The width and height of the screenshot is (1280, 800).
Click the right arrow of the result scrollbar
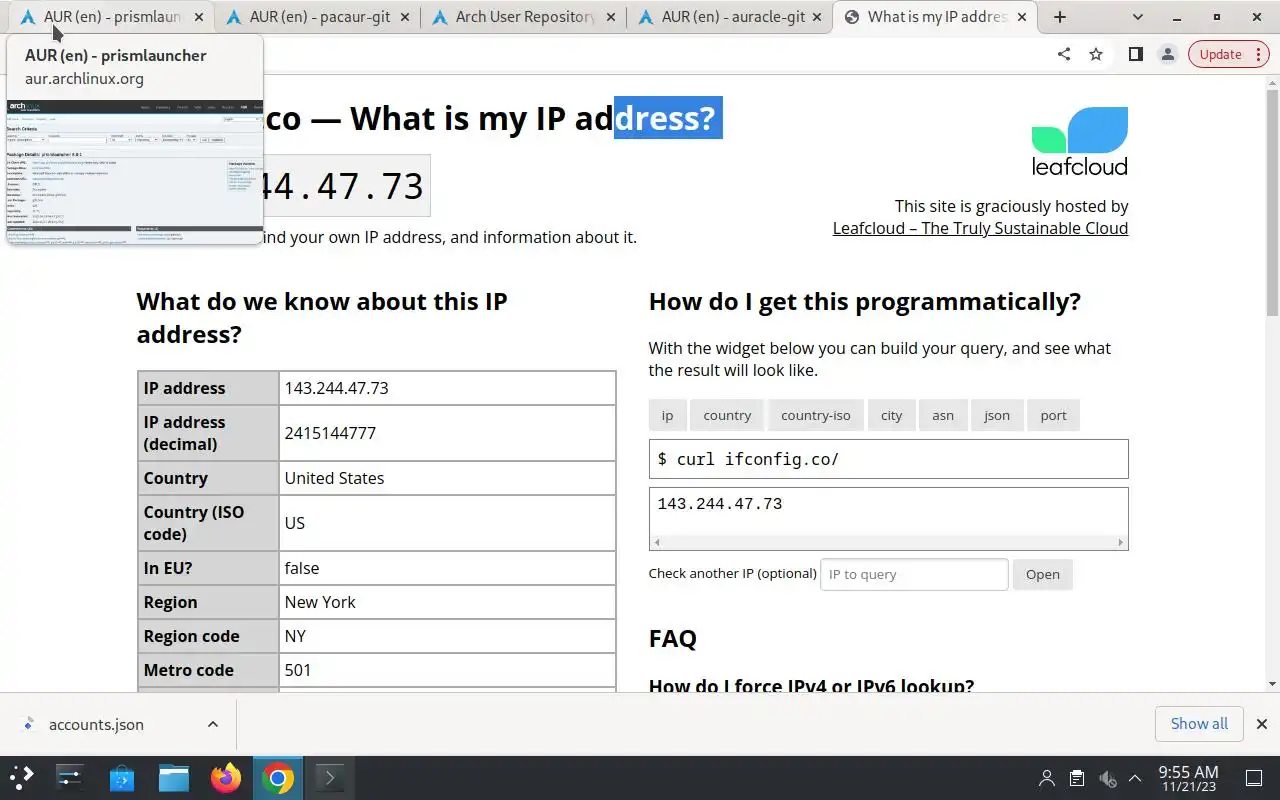point(1121,543)
